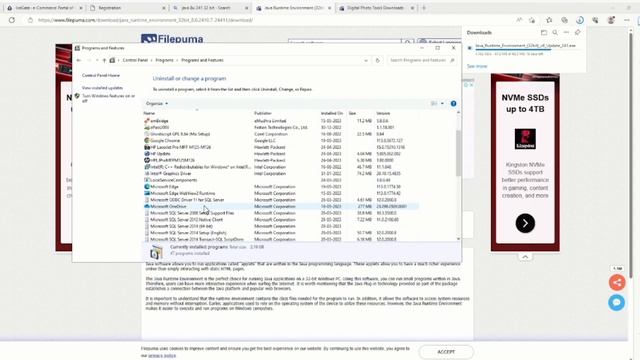Add this page to favorites star icon

click(532, 20)
